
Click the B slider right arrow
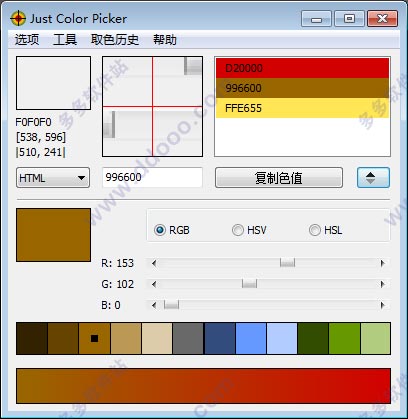(383, 305)
